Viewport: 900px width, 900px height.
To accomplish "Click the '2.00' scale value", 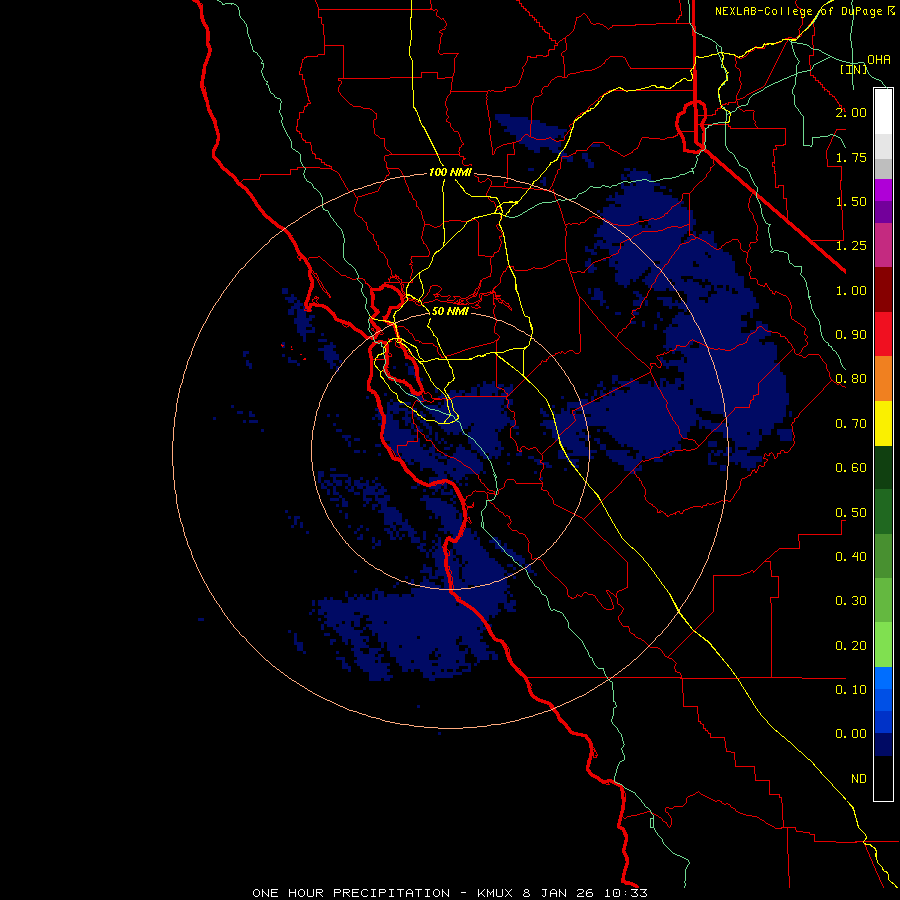I will click(x=851, y=112).
